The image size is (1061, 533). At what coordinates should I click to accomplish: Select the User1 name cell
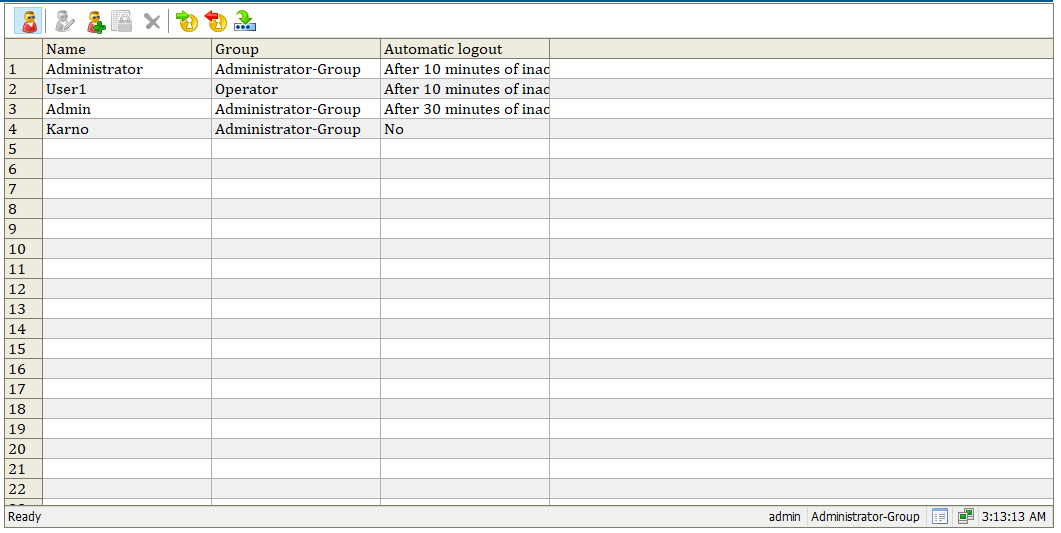point(127,89)
